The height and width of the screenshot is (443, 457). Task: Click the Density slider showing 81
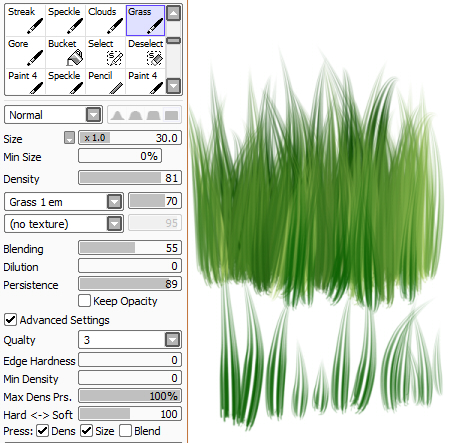pyautogui.click(x=130, y=178)
